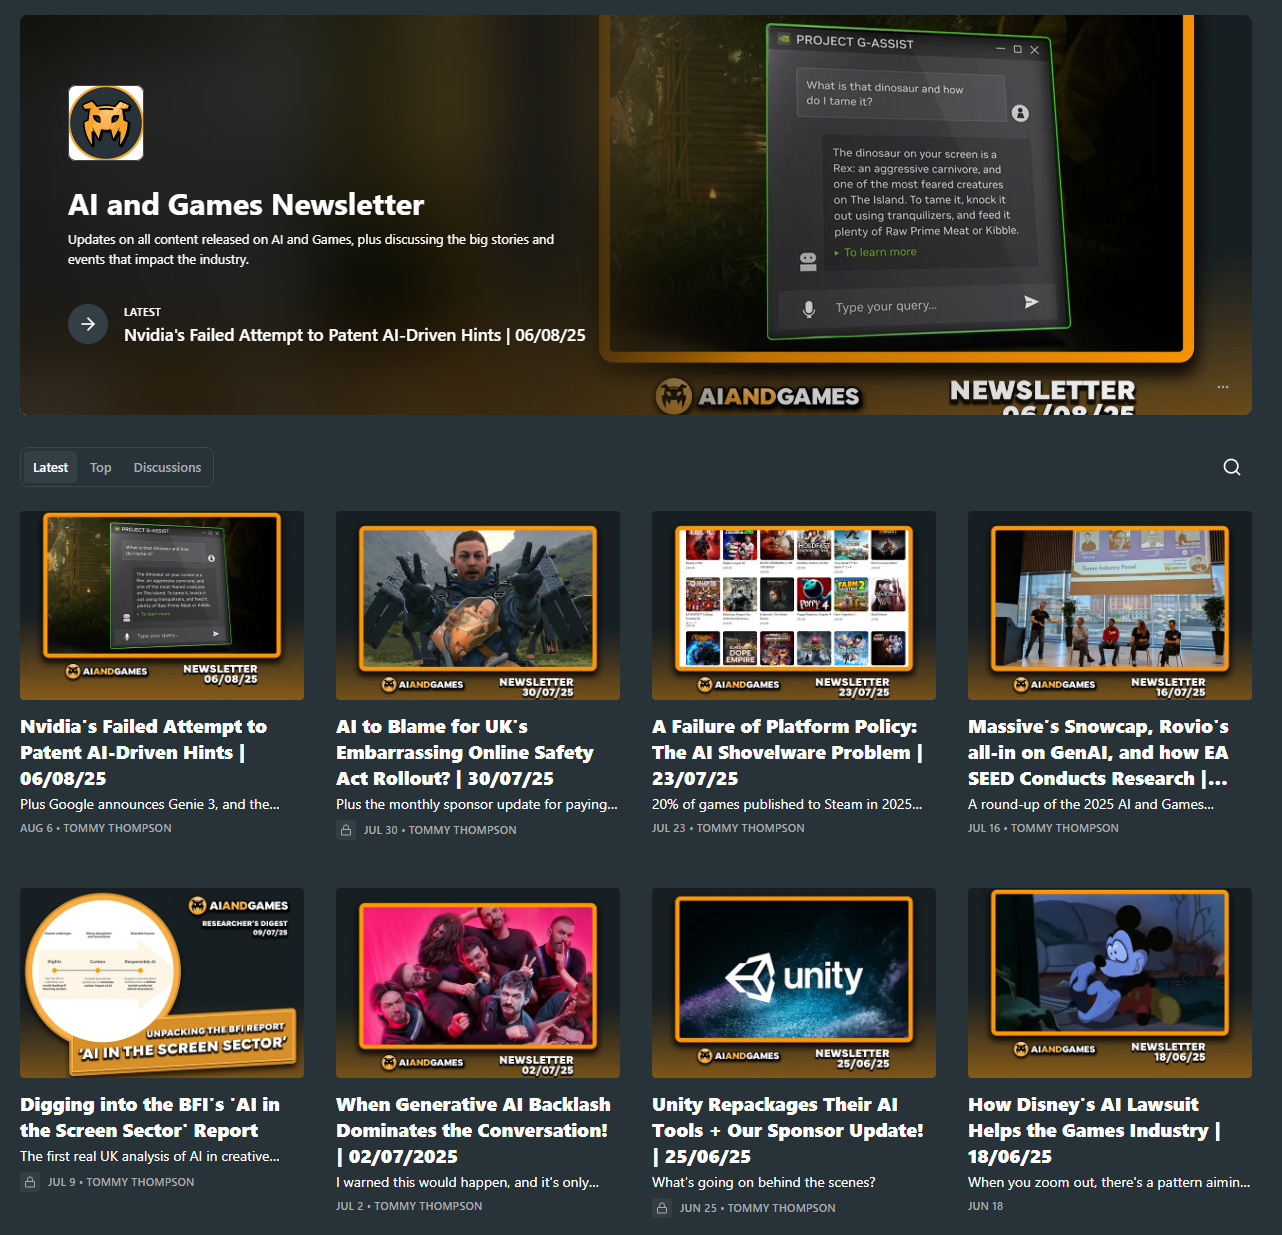This screenshot has height=1235, width=1282.
Task: Open 'When Generative AI Backlash' post title
Action: 473,1130
